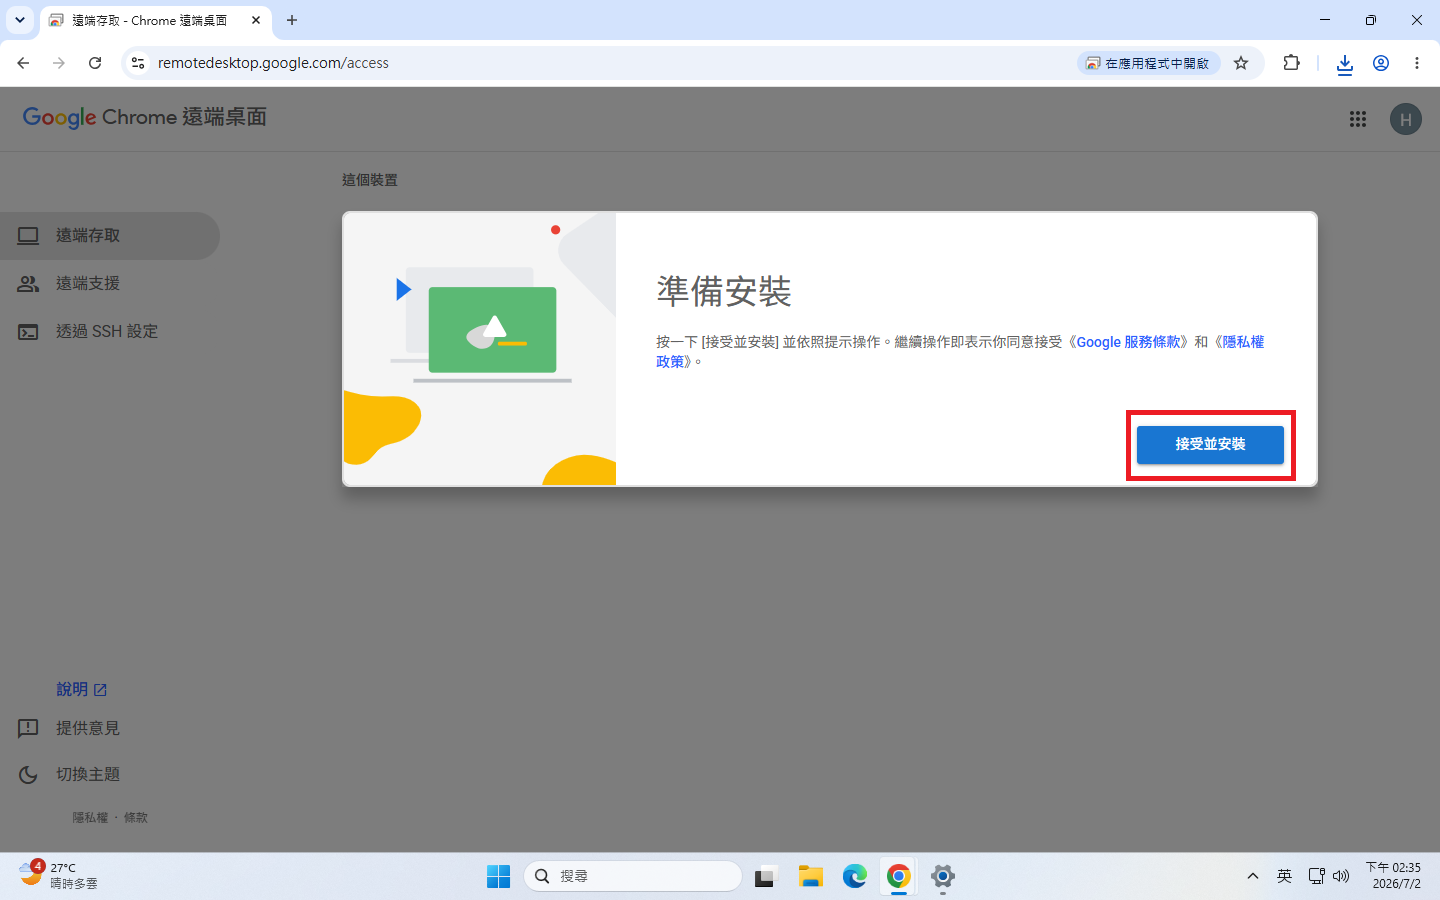The image size is (1440, 900).
Task: Click the address bar URL field
Action: (600, 63)
